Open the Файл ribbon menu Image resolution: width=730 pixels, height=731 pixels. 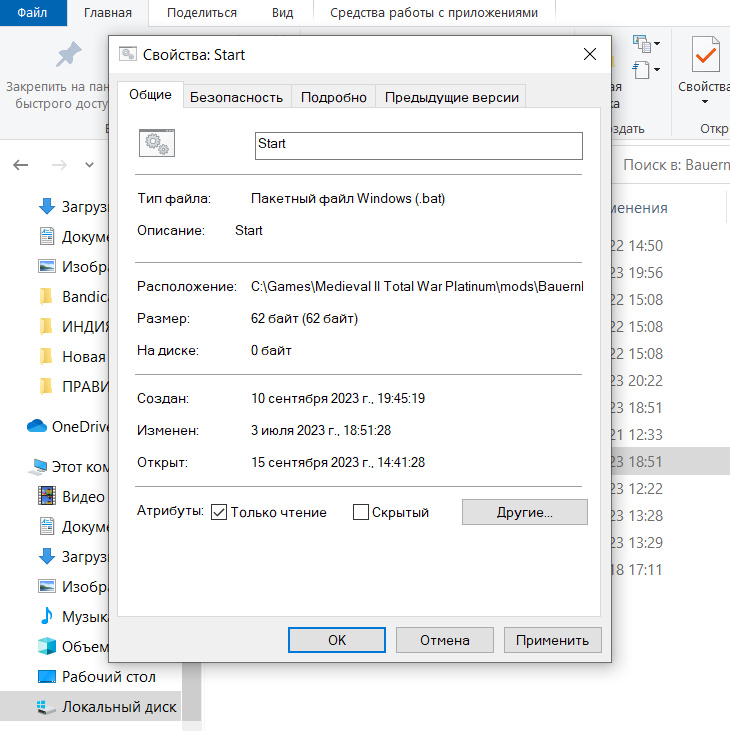click(32, 13)
